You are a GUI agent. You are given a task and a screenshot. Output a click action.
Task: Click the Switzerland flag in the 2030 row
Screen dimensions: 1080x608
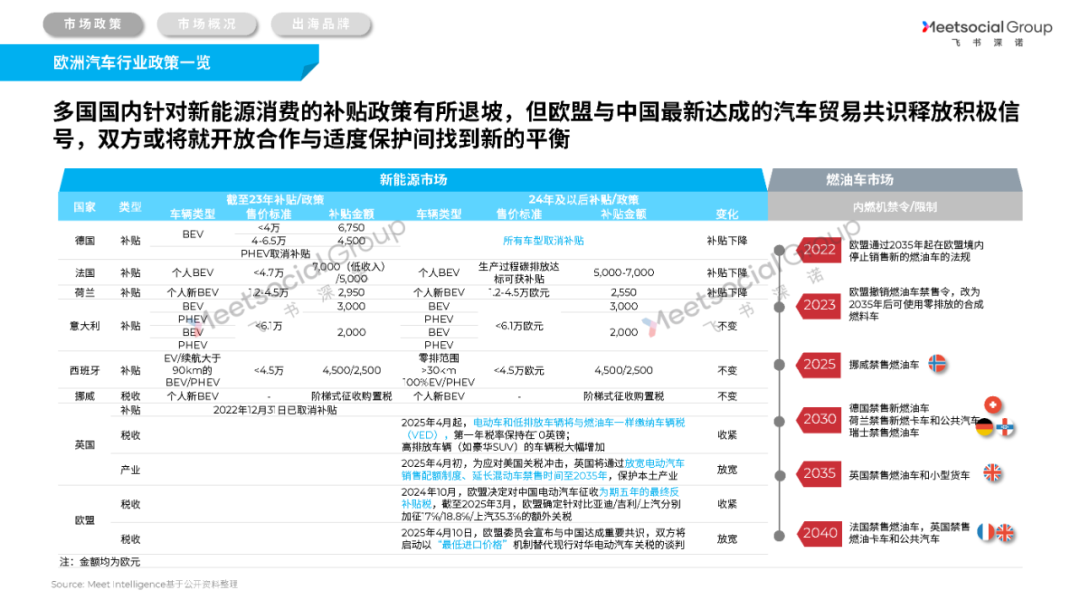click(x=992, y=405)
